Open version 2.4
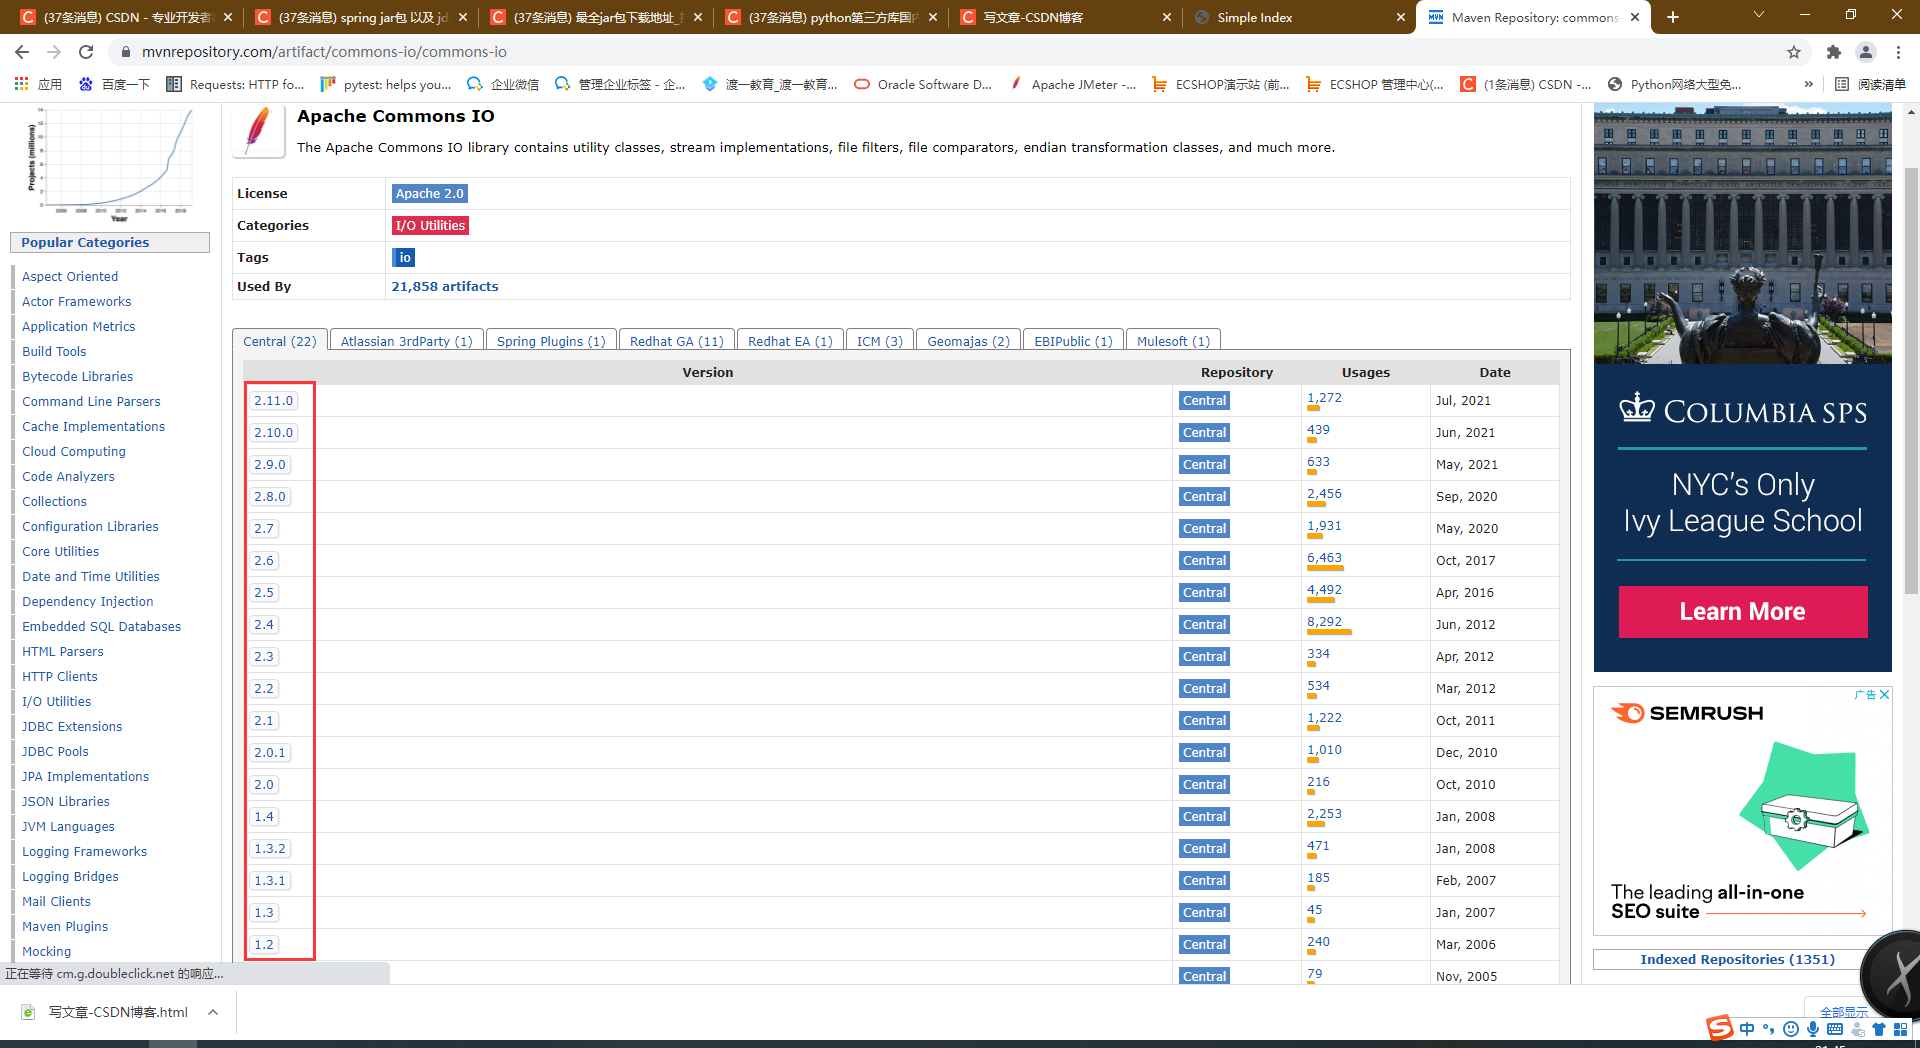The image size is (1920, 1048). coord(264,625)
